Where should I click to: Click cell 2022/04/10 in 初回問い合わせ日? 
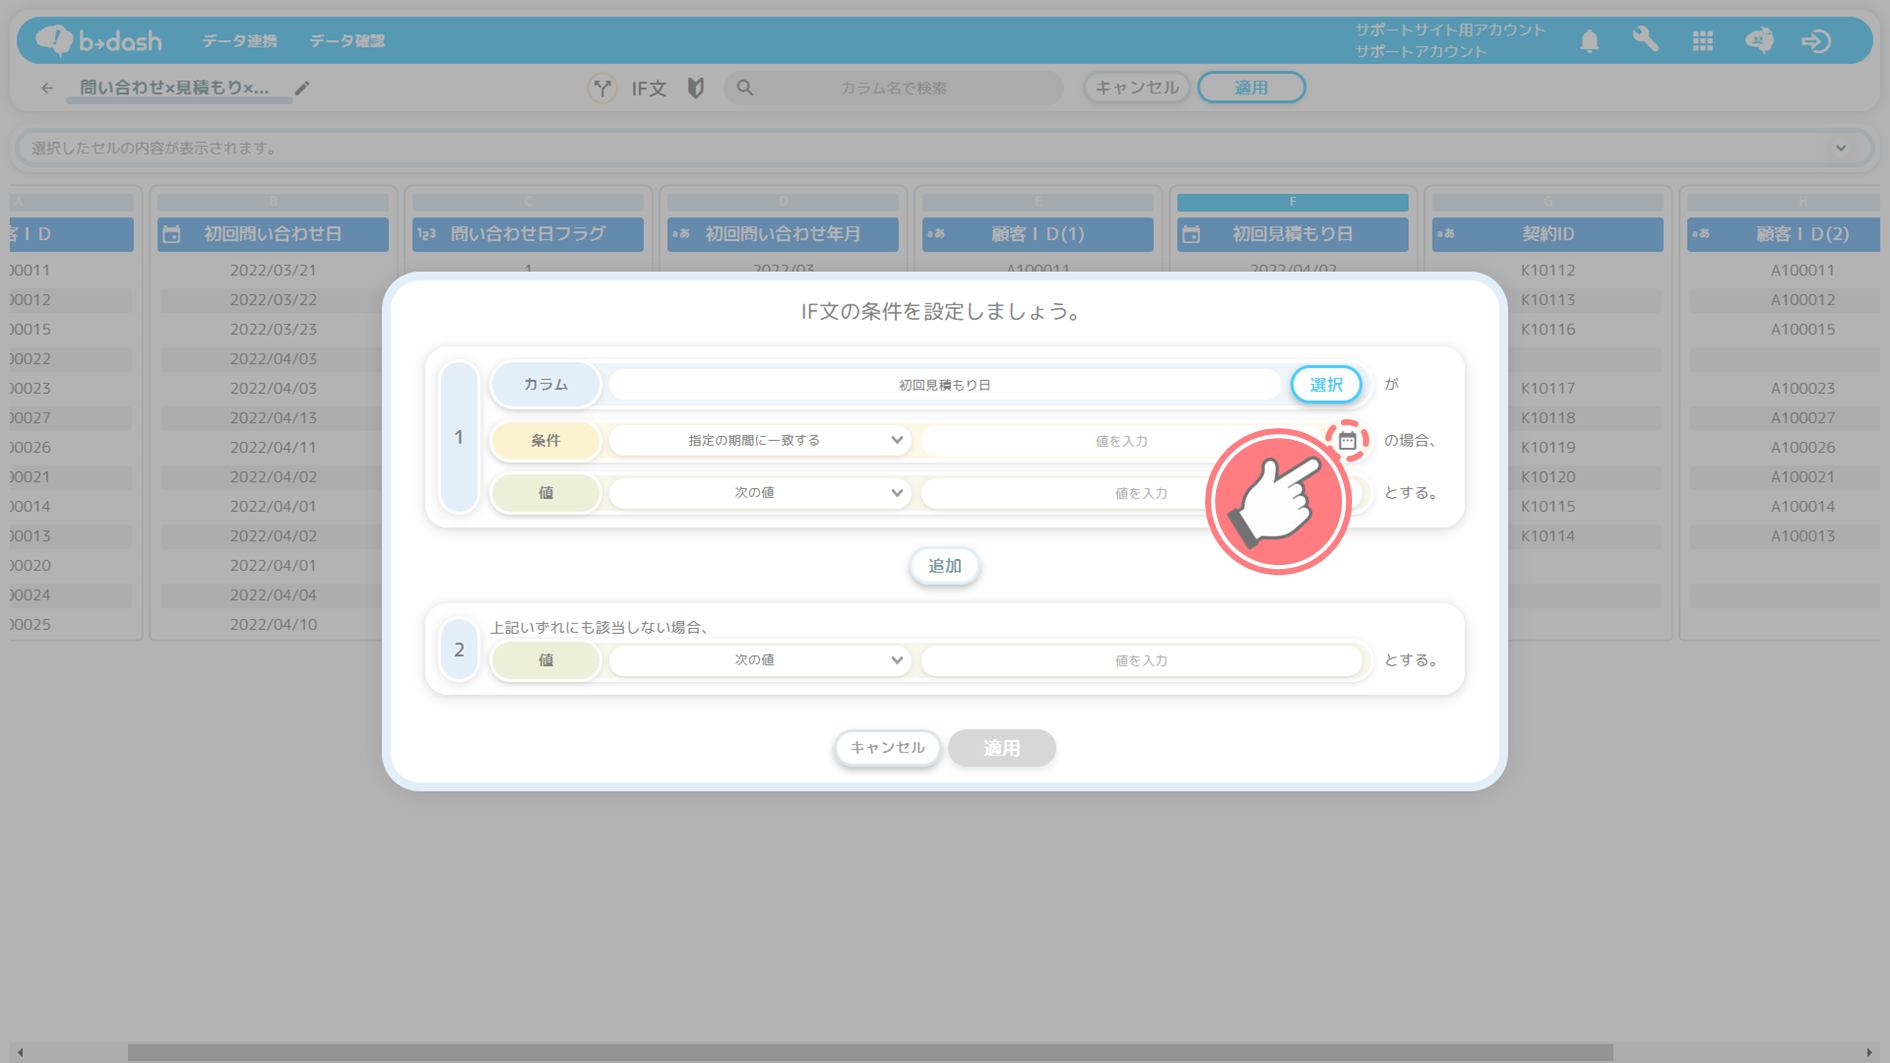coord(273,624)
